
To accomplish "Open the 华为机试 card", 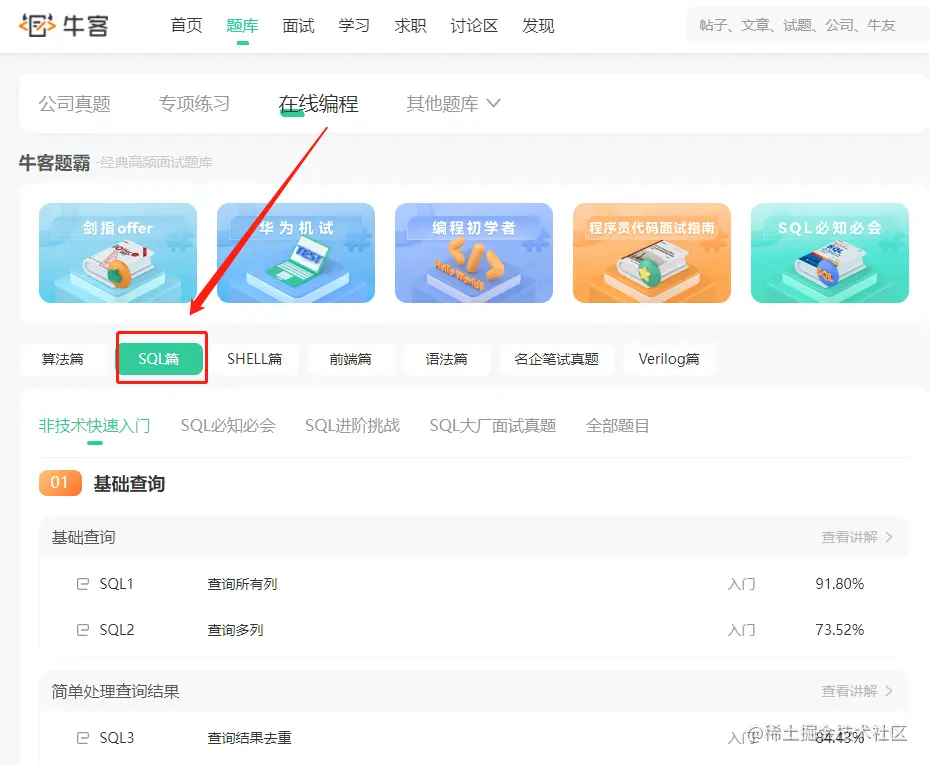I will coord(296,253).
